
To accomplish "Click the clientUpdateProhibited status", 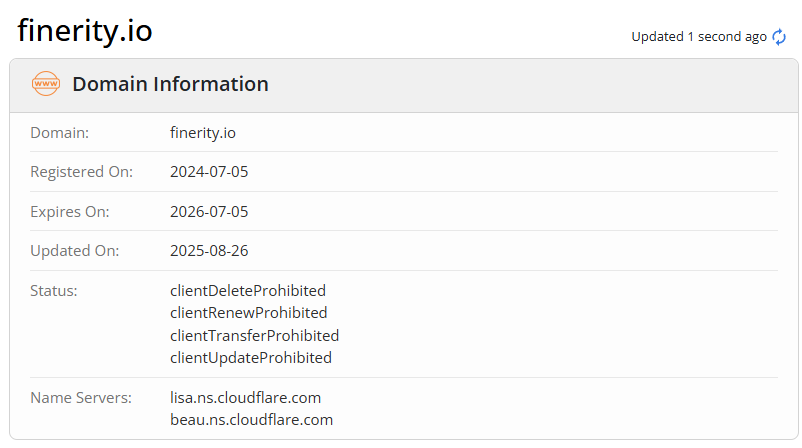I will click(251, 357).
